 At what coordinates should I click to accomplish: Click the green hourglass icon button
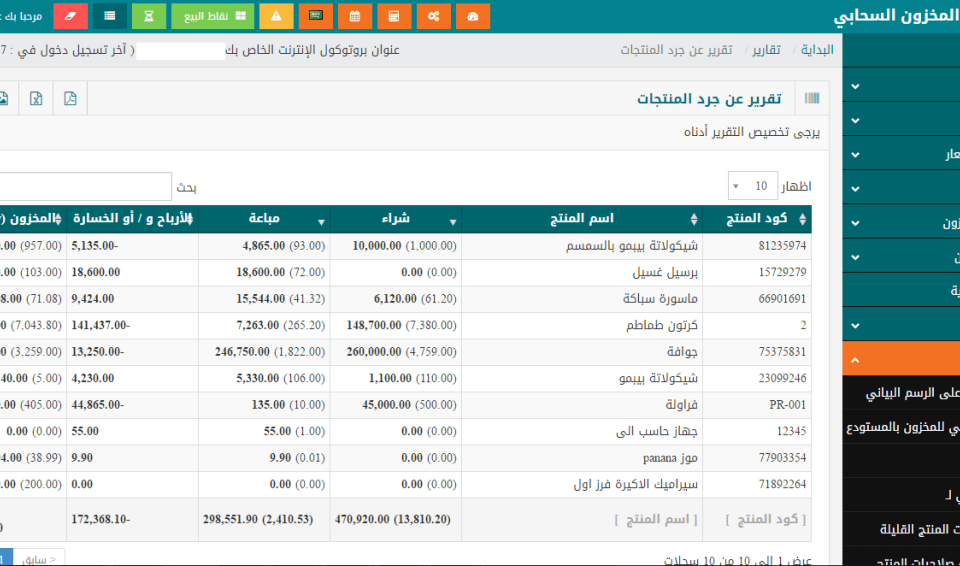pyautogui.click(x=149, y=16)
